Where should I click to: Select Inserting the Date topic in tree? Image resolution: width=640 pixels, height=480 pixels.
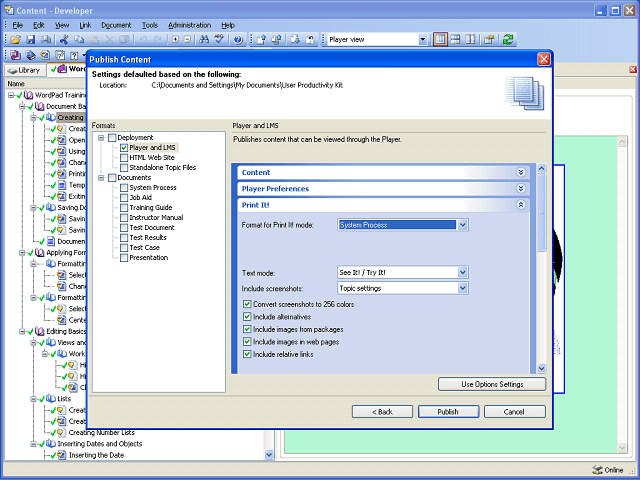pyautogui.click(x=96, y=455)
